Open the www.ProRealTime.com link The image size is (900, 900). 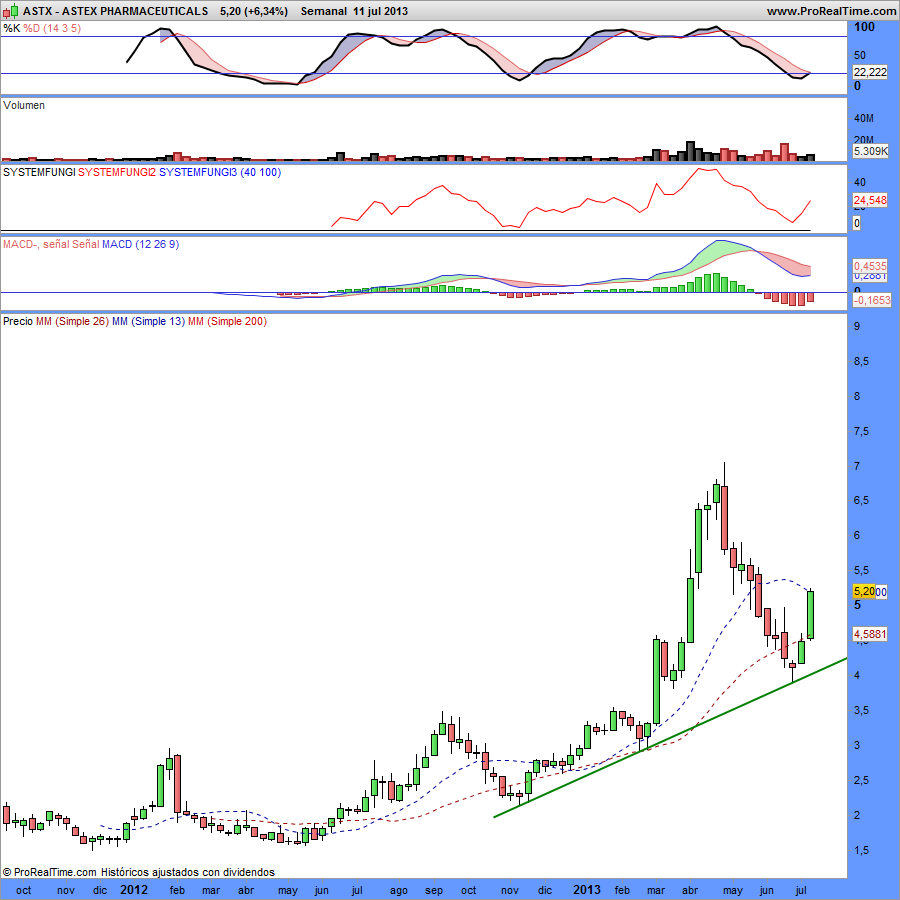831,11
